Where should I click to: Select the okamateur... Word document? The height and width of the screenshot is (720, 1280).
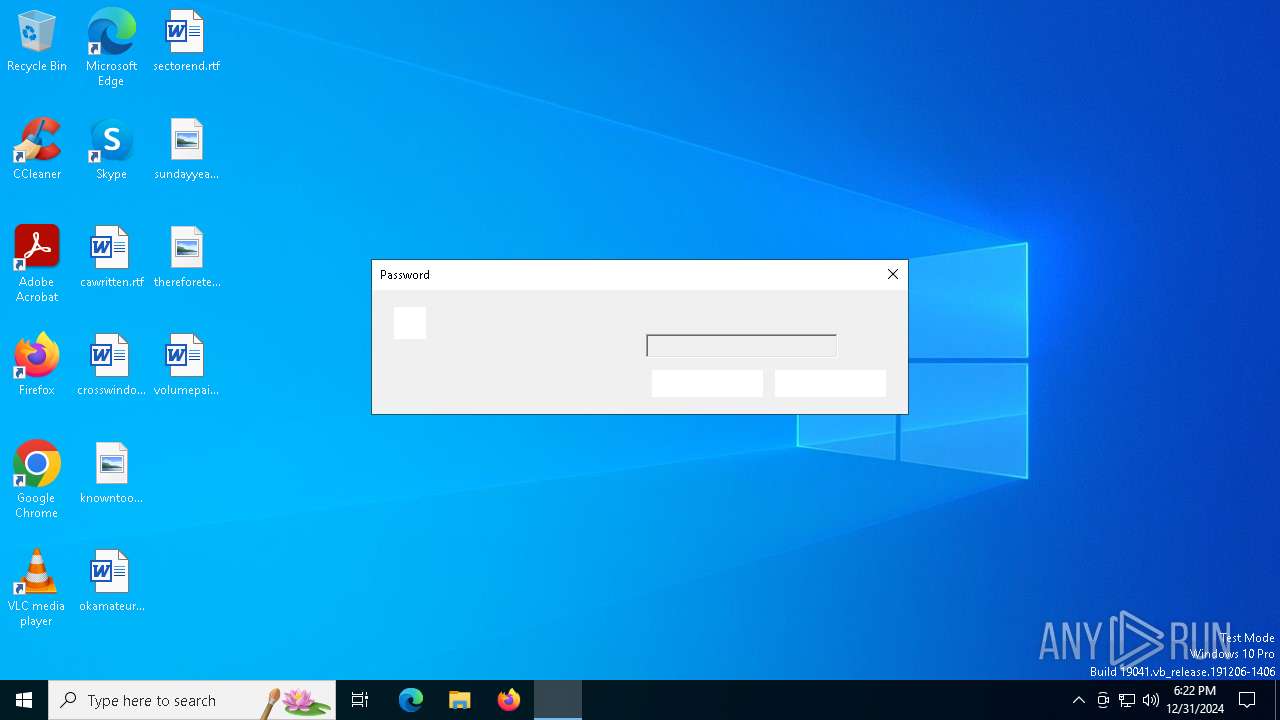point(111,581)
